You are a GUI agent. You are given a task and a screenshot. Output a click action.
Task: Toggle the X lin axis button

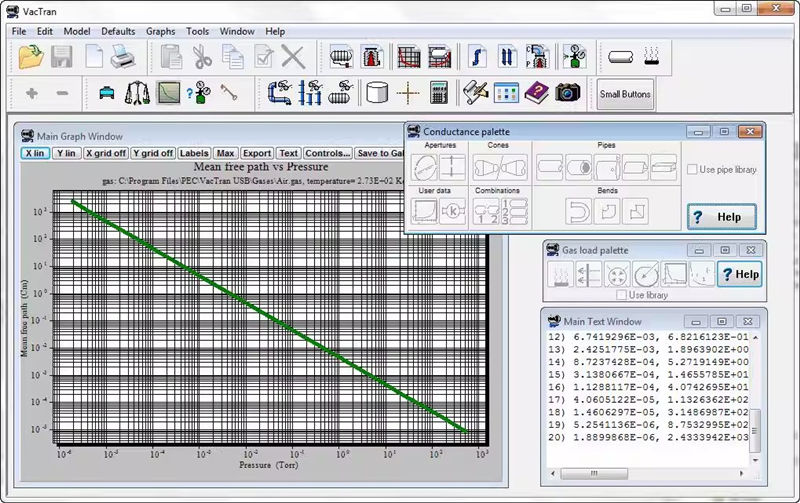pos(35,153)
